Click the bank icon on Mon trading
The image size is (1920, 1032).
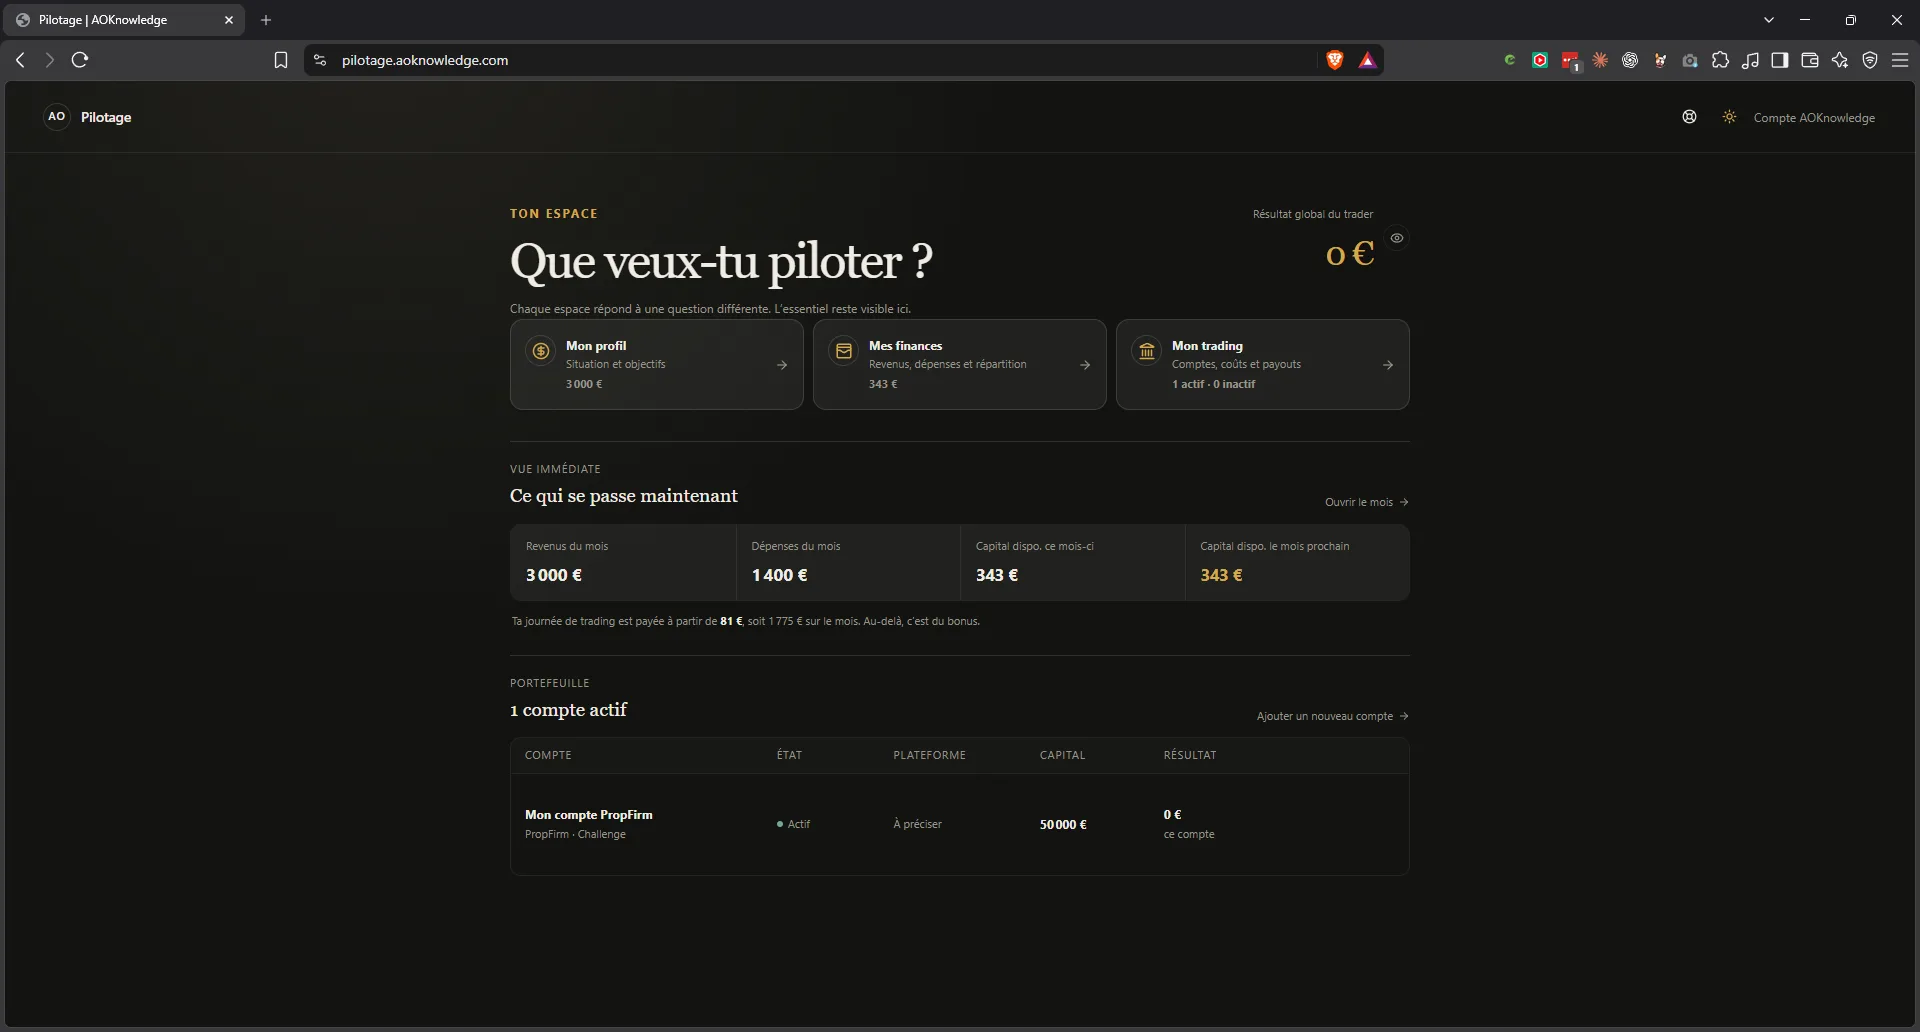point(1147,351)
